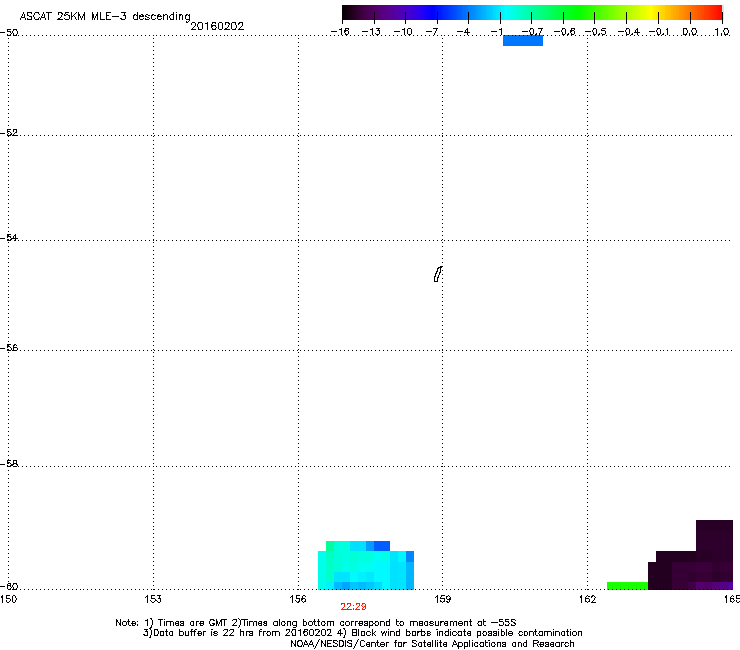
Task: Click the longitude label 162
Action: tap(587, 599)
